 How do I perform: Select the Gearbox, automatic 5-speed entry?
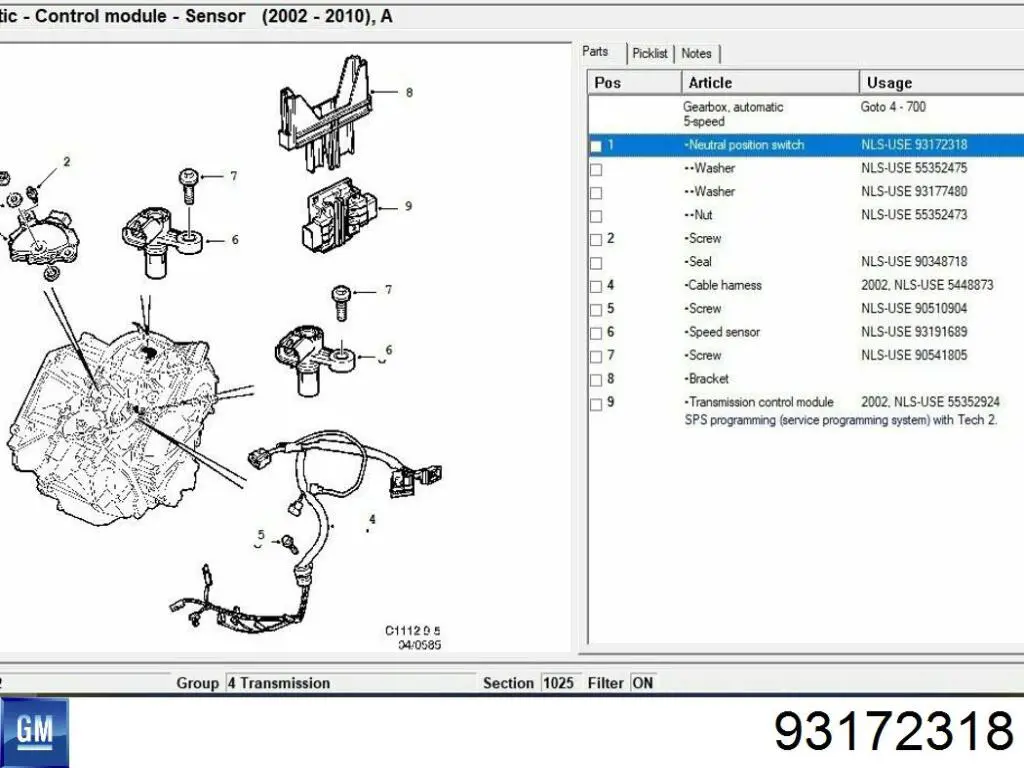tap(733, 114)
